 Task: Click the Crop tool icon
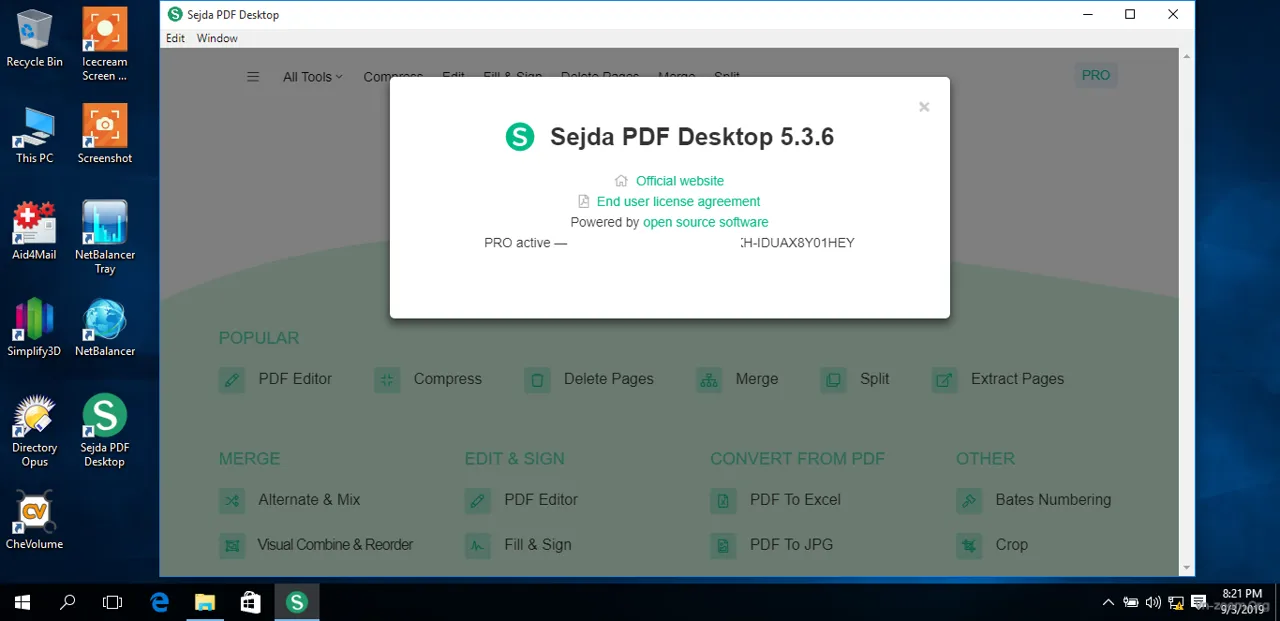click(969, 546)
